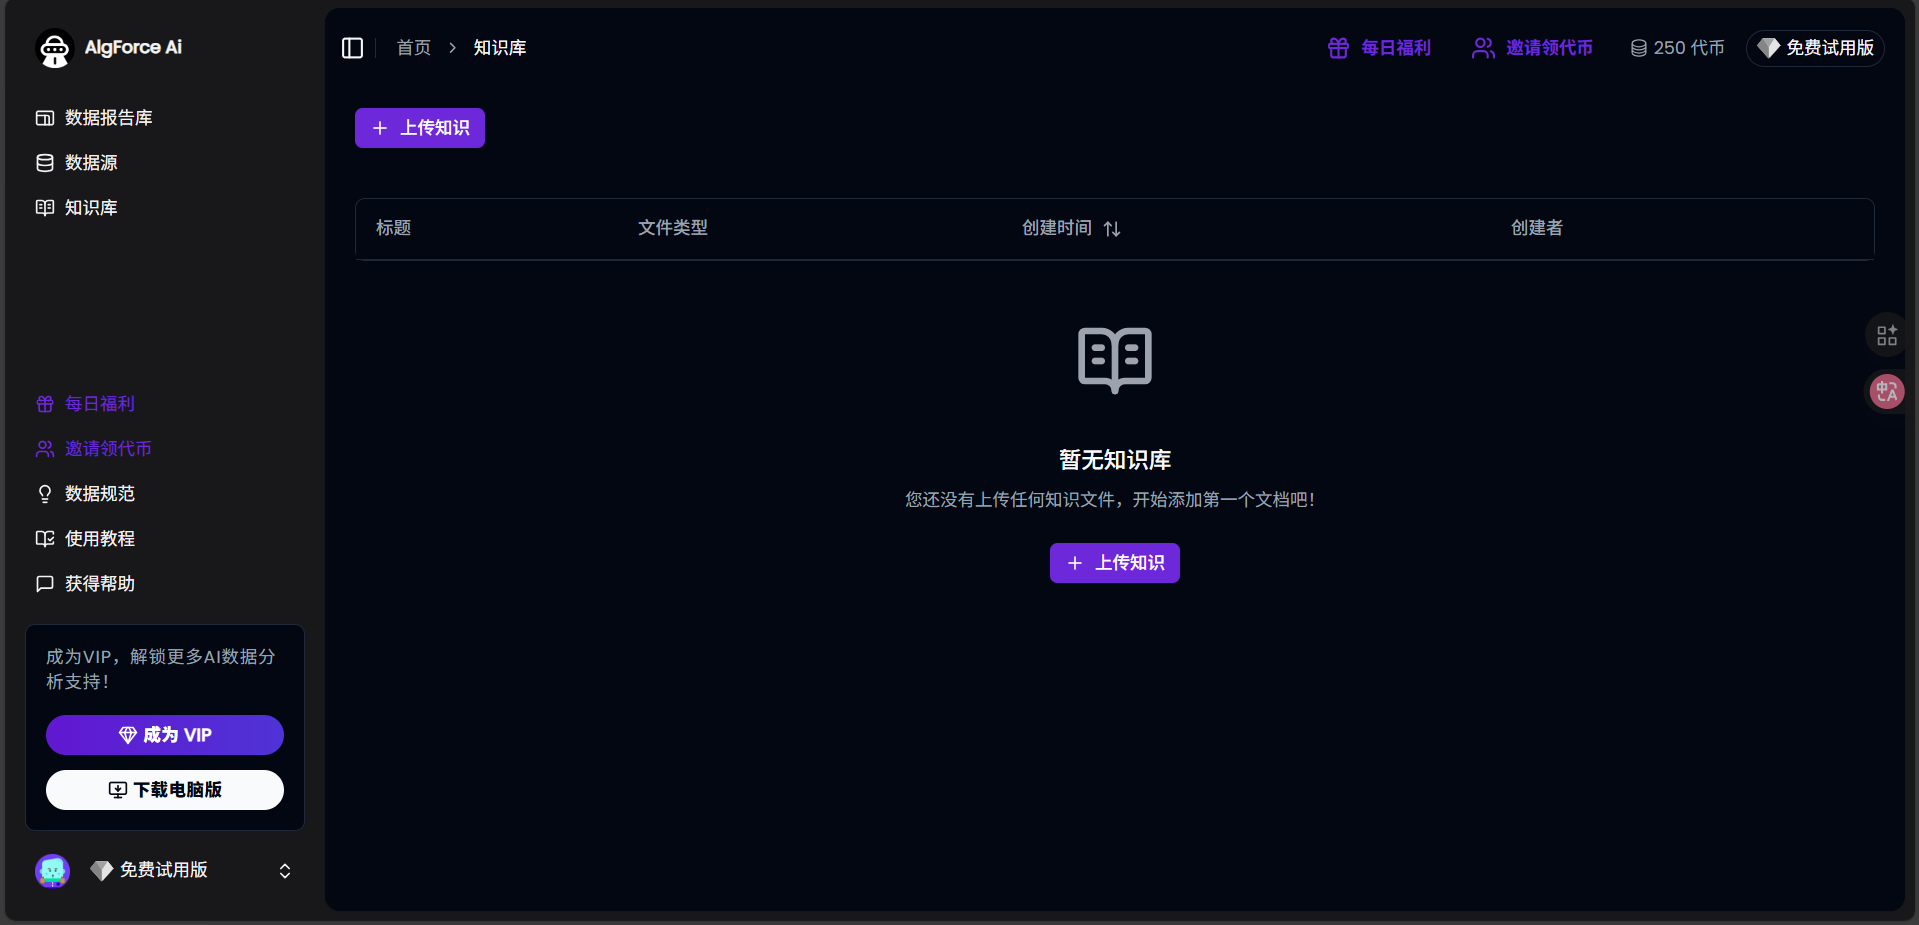Click 下载电脑版 button

click(165, 790)
